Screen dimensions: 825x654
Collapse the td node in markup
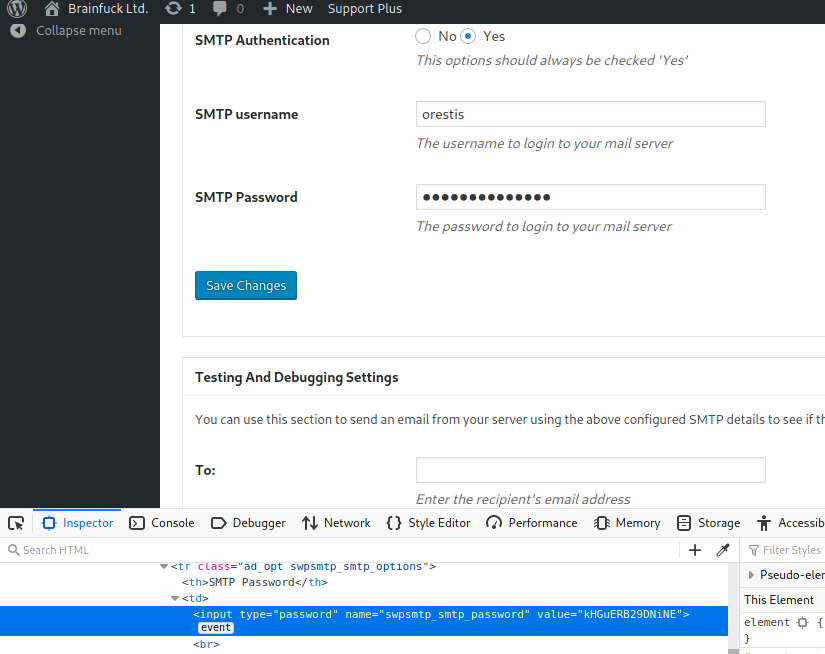[175, 598]
